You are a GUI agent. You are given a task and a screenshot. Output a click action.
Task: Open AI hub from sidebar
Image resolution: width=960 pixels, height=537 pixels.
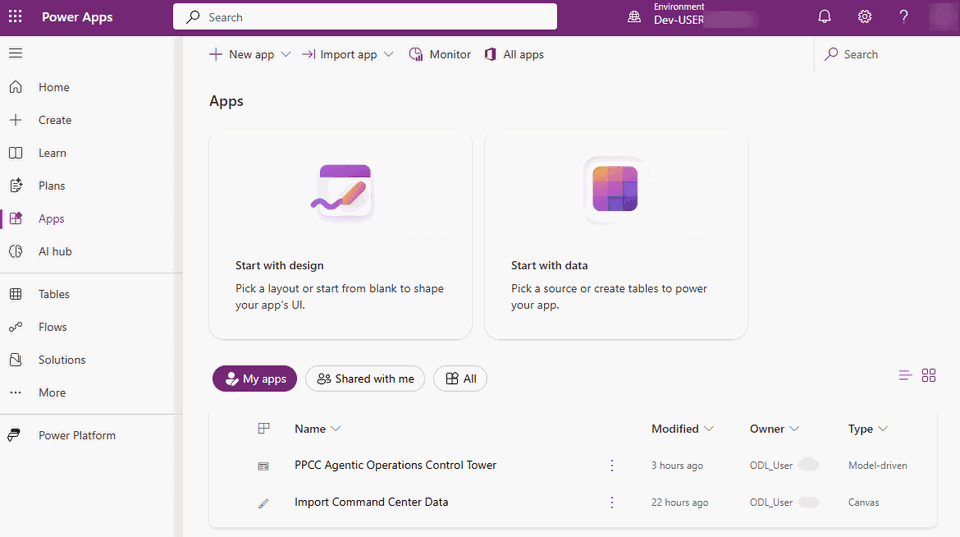point(54,252)
